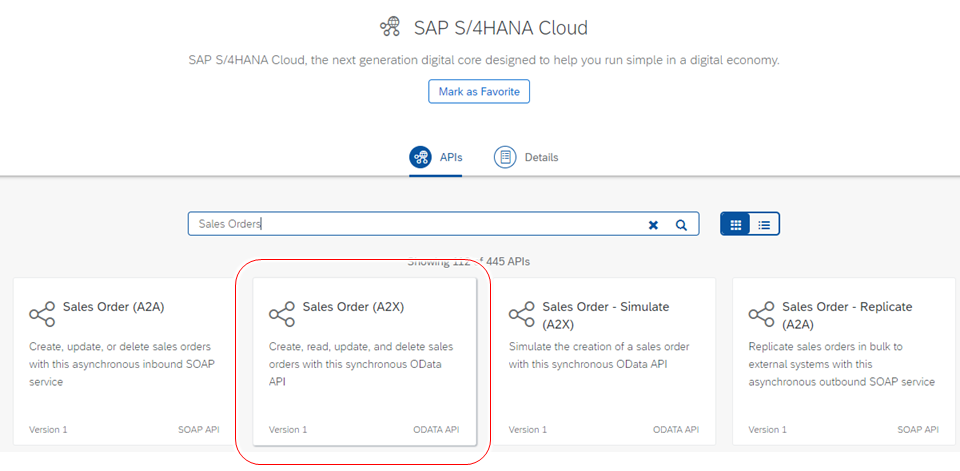Open the Sales Order (A2A) title
960x471 pixels.
tap(113, 307)
